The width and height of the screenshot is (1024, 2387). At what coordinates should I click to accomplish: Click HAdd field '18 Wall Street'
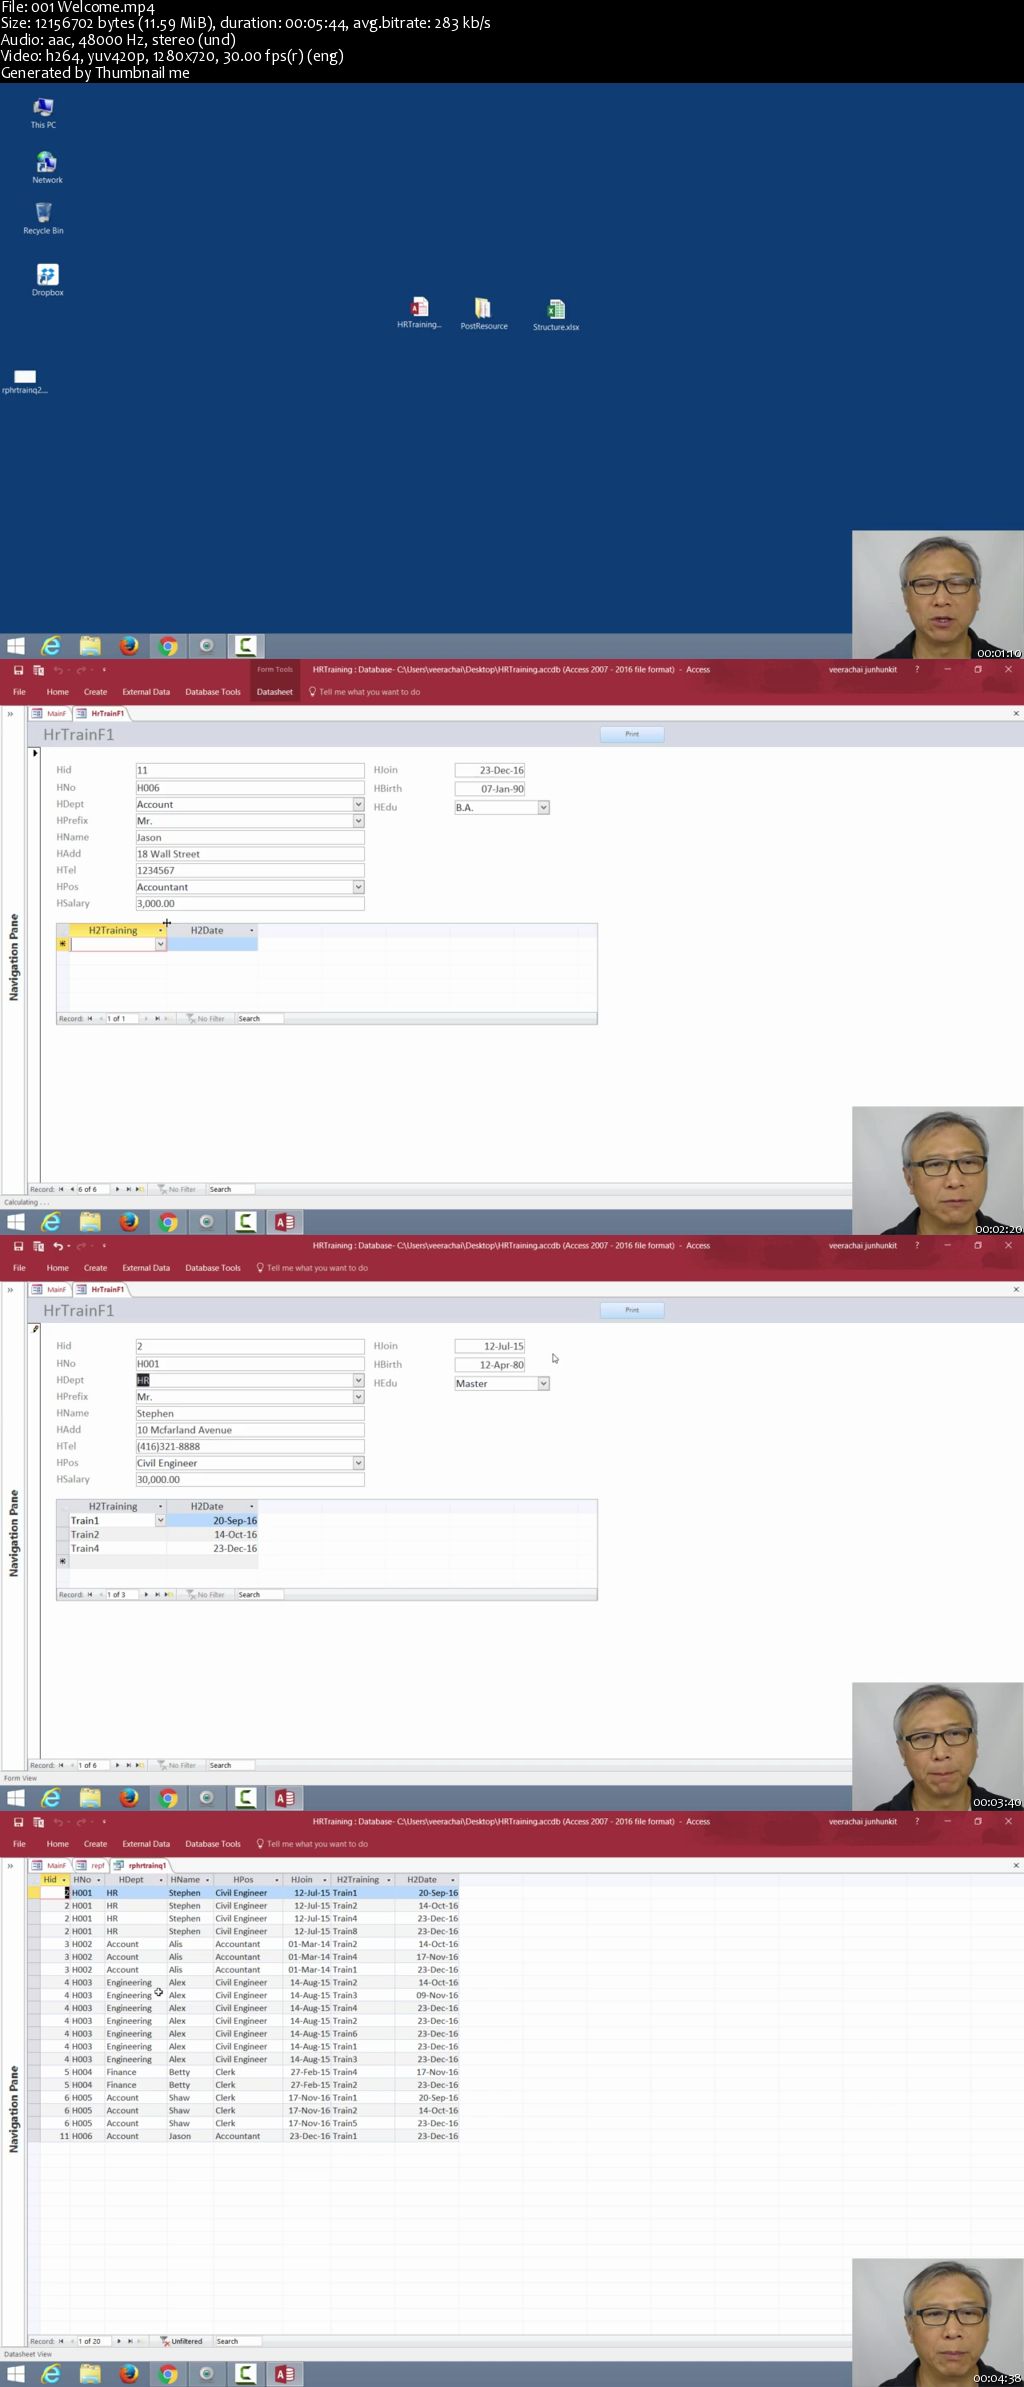[250, 854]
